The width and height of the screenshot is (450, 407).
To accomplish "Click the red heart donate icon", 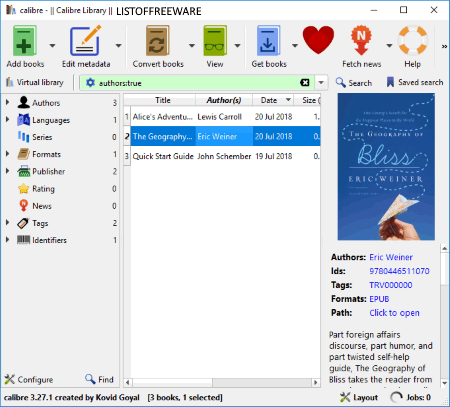I will 318,40.
